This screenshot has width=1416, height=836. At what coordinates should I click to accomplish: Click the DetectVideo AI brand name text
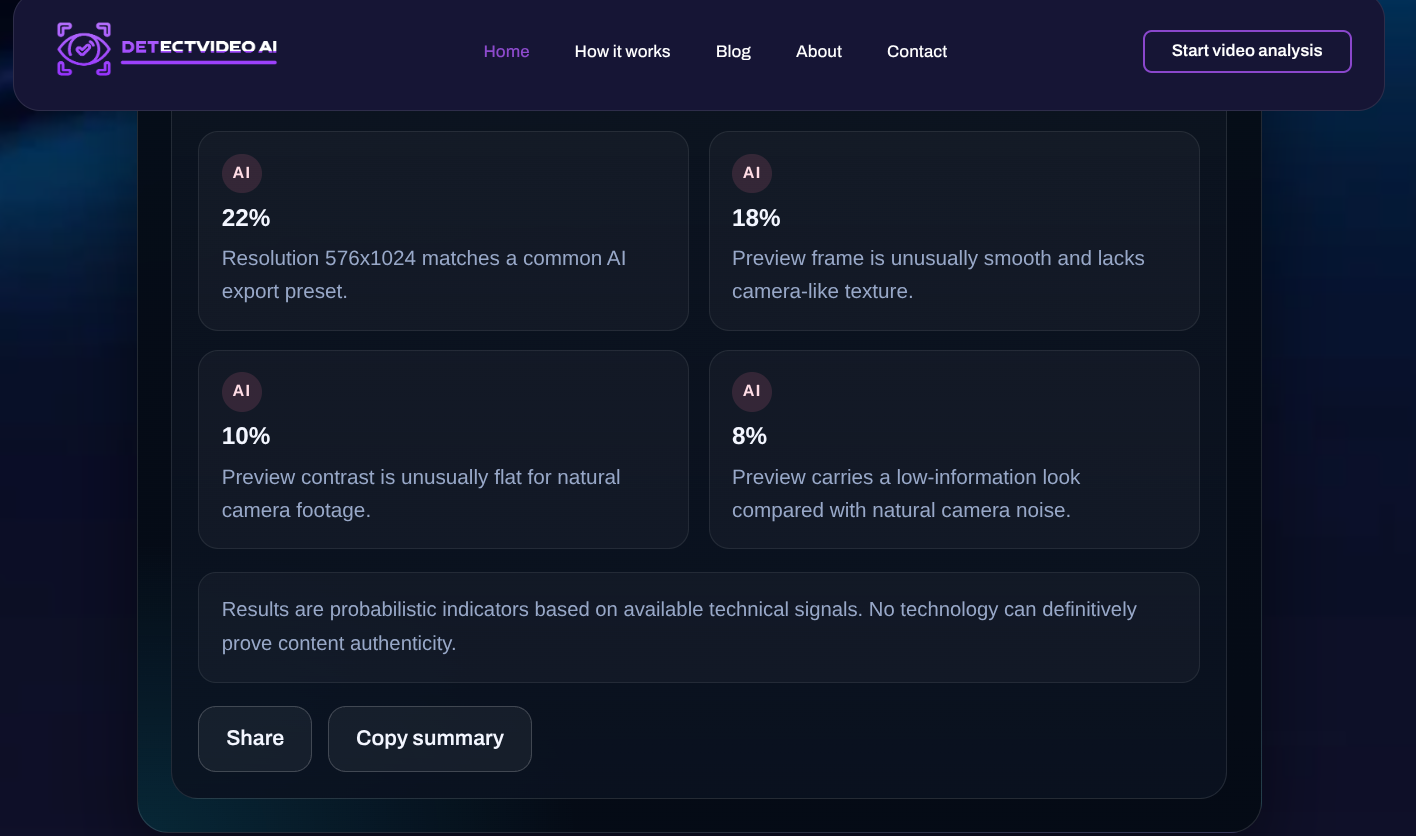click(199, 47)
